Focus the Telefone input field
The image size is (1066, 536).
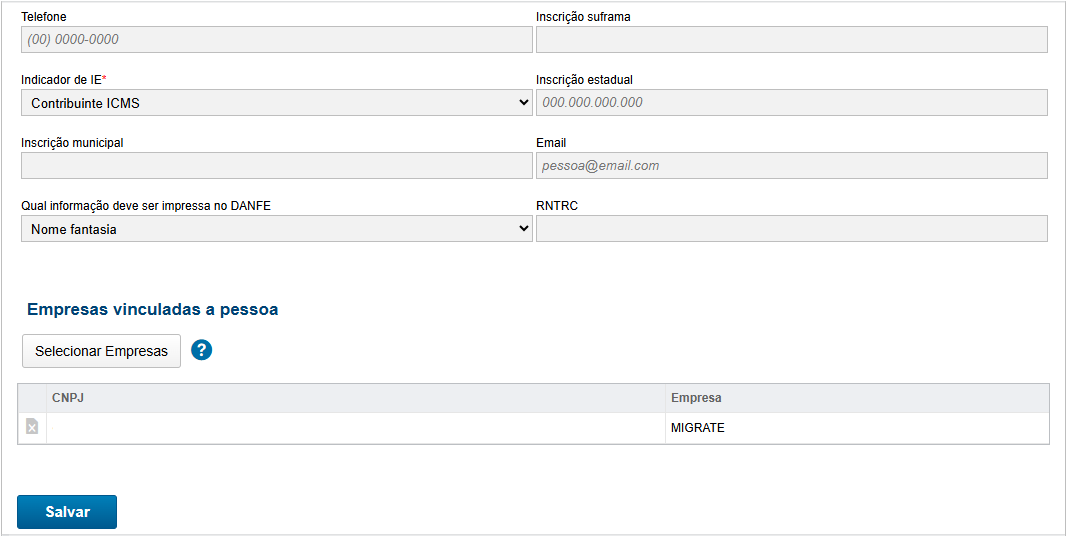point(276,39)
